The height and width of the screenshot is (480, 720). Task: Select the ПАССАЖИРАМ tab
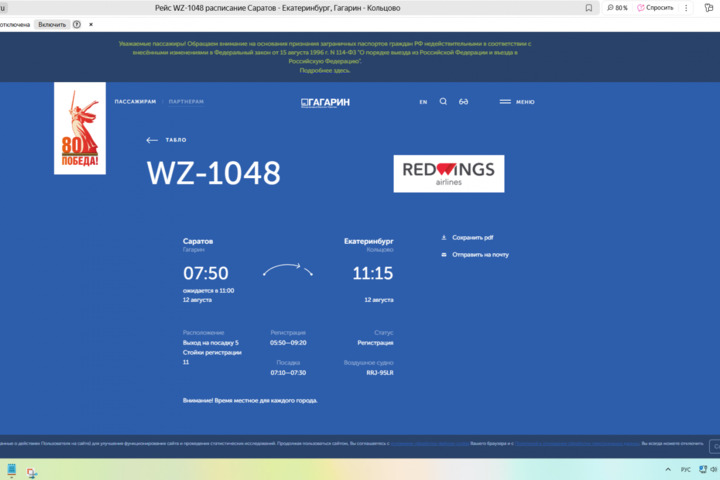pyautogui.click(x=135, y=102)
